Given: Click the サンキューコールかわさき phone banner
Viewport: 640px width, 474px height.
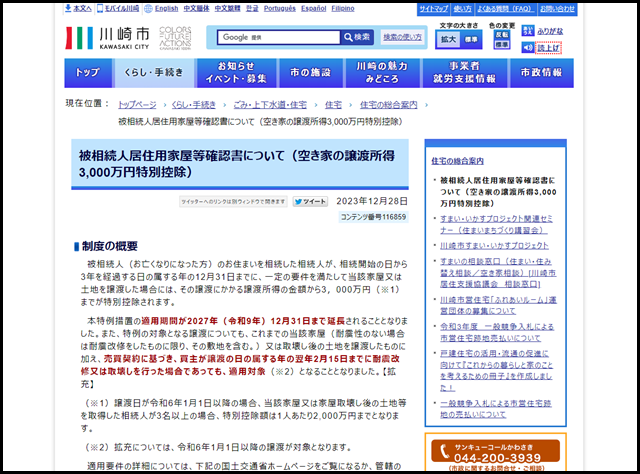Looking at the screenshot, I should pos(496,454).
